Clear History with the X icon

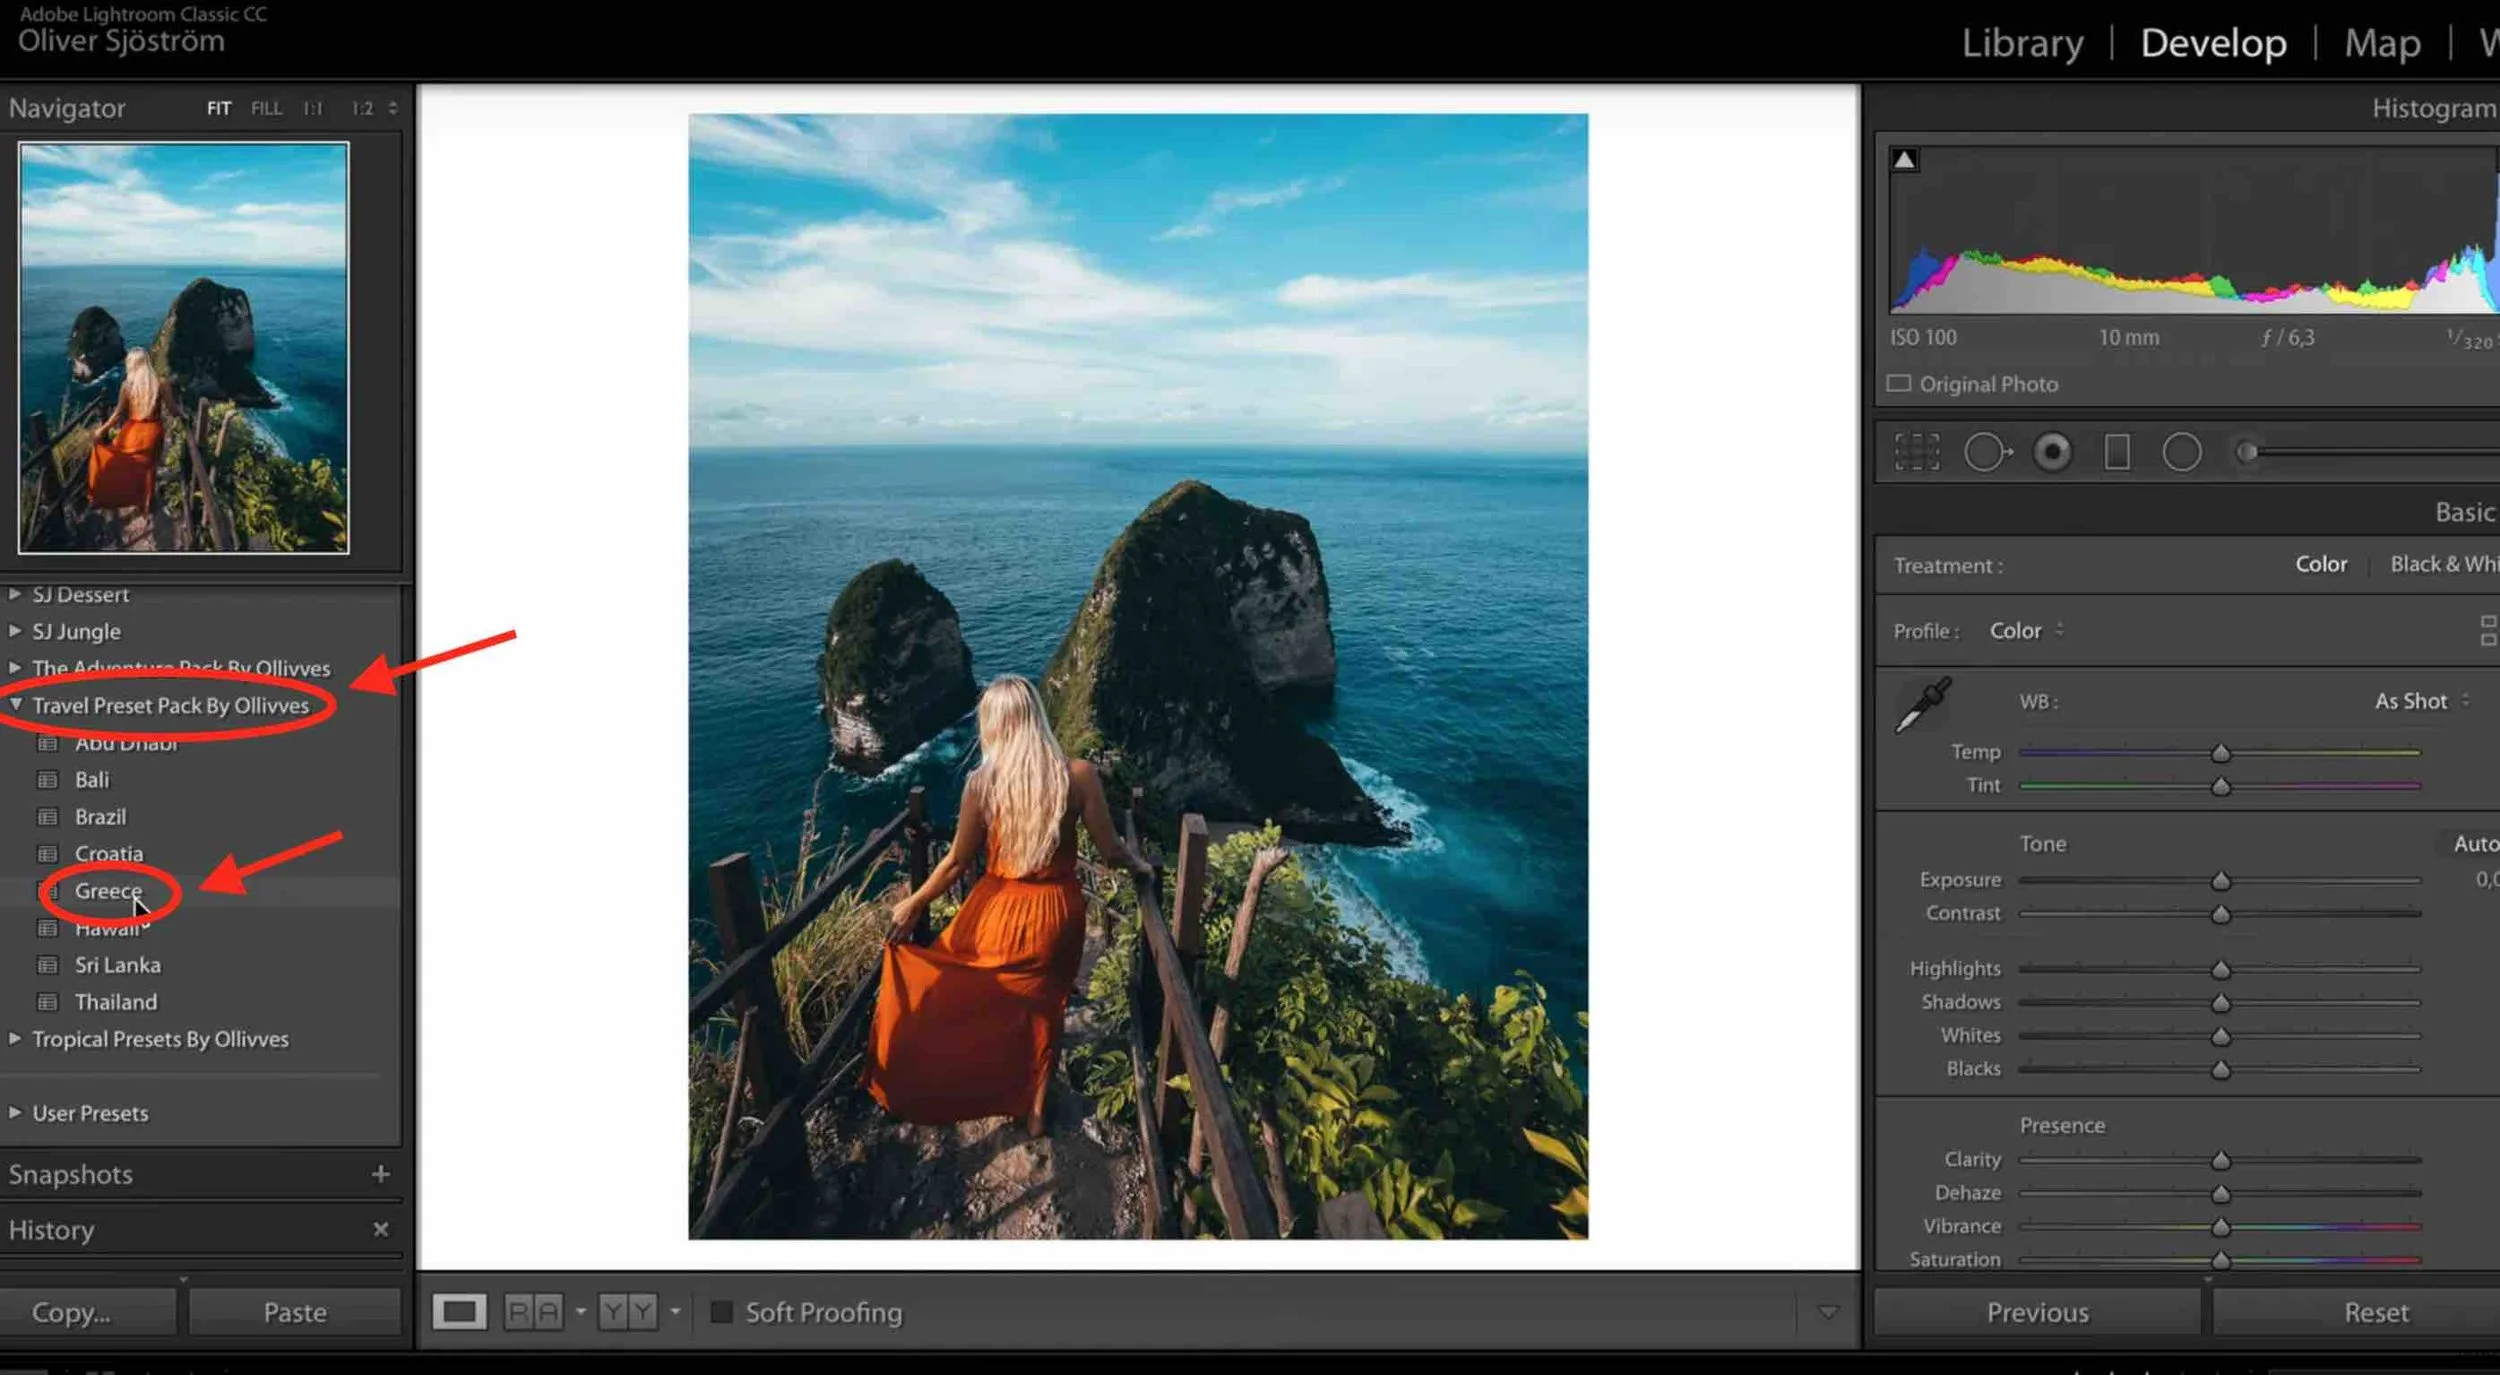tap(380, 1229)
